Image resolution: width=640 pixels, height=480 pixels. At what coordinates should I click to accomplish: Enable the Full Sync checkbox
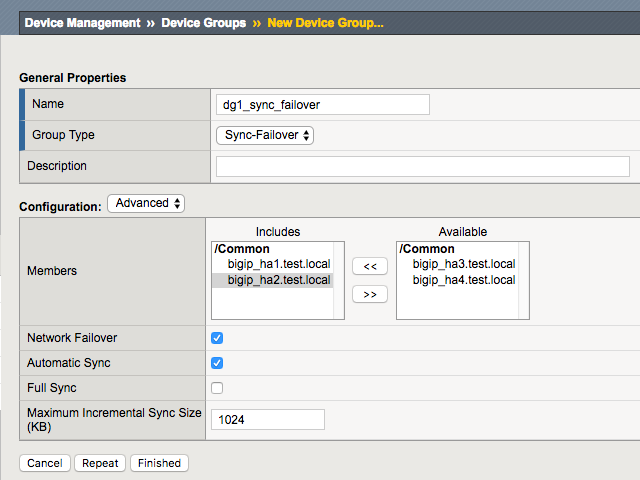click(x=217, y=388)
